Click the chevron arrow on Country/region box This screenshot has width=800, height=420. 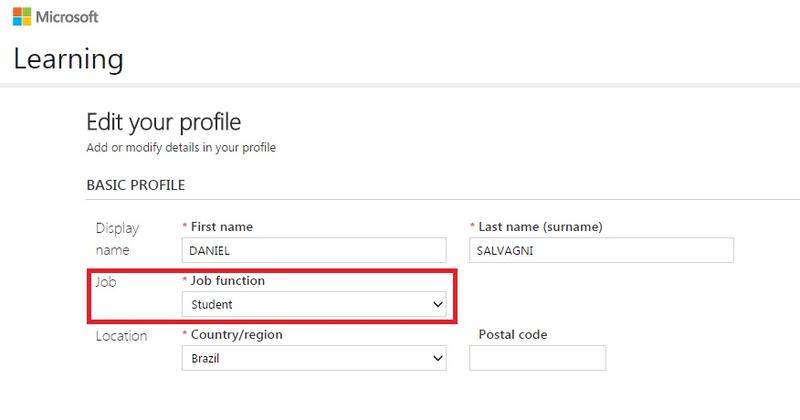pyautogui.click(x=435, y=358)
